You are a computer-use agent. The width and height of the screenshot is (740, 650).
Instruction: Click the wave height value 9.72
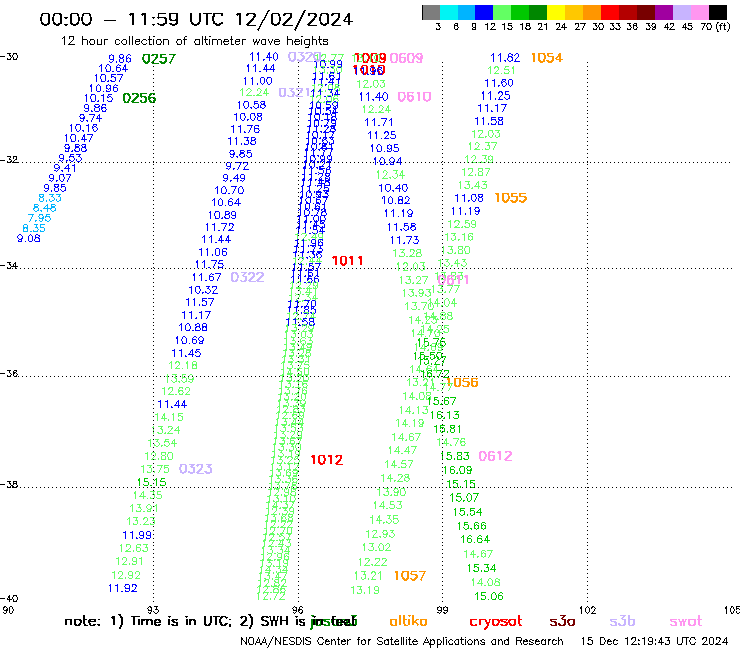[237, 166]
